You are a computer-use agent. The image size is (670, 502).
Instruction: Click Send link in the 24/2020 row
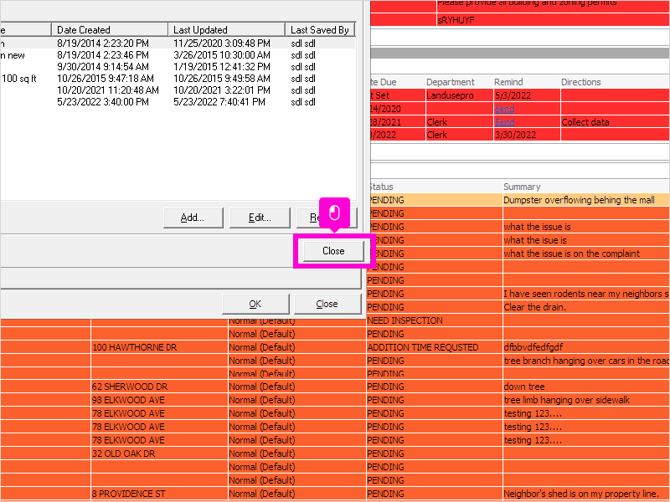(504, 109)
